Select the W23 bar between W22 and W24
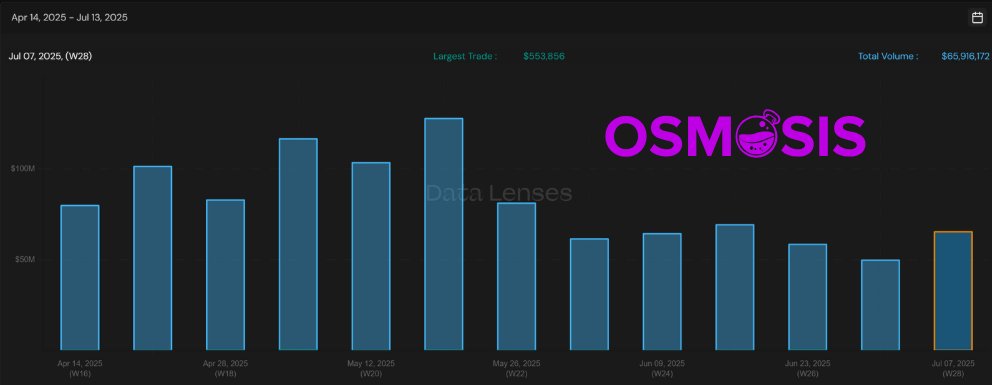This screenshot has width=992, height=385. [589, 294]
